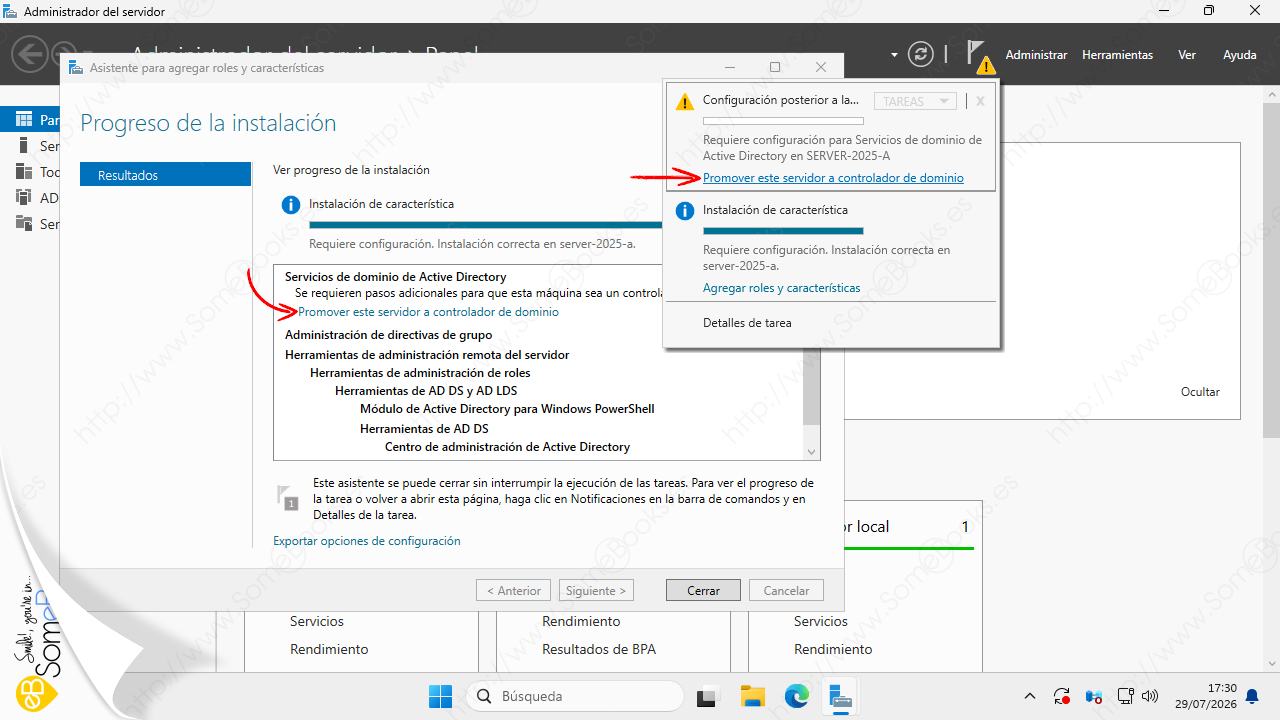
Task: Open the Herramientas menu
Action: pos(1117,55)
